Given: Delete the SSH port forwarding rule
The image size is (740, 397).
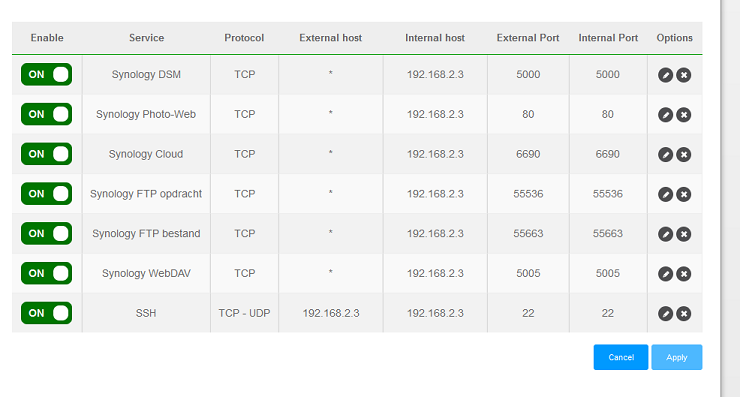Looking at the screenshot, I should [683, 313].
